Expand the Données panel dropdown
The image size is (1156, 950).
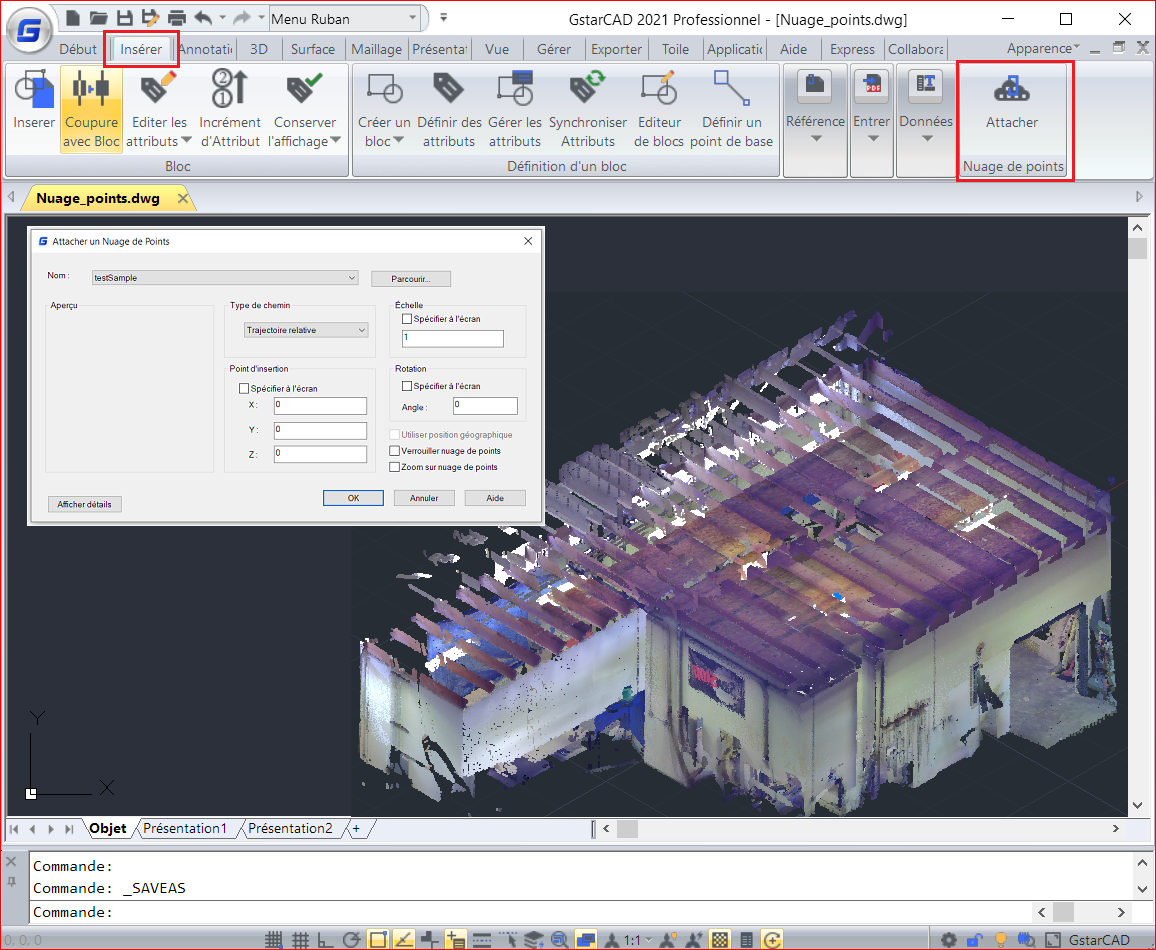click(927, 139)
